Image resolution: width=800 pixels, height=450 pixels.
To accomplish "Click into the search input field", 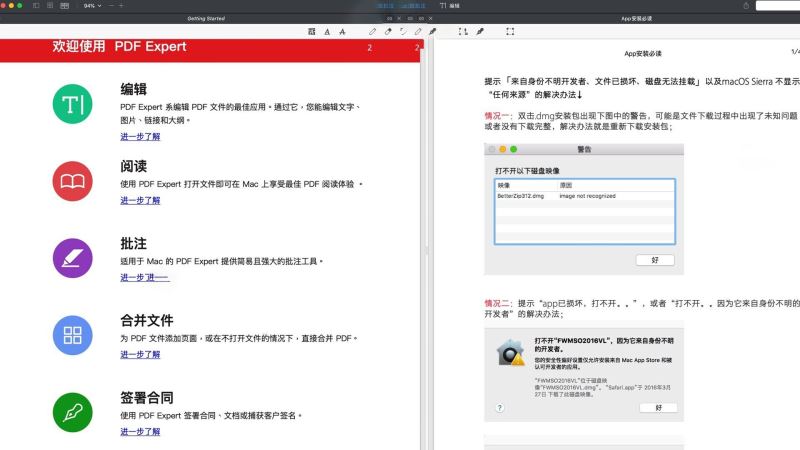I will click(x=778, y=6).
